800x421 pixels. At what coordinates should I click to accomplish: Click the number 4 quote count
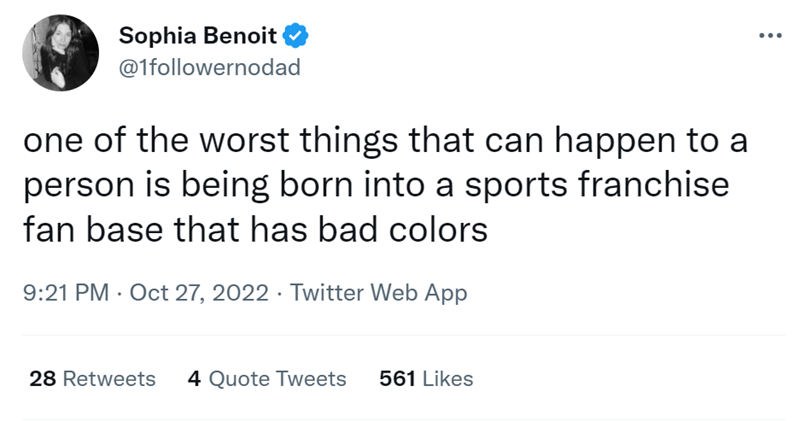[194, 379]
